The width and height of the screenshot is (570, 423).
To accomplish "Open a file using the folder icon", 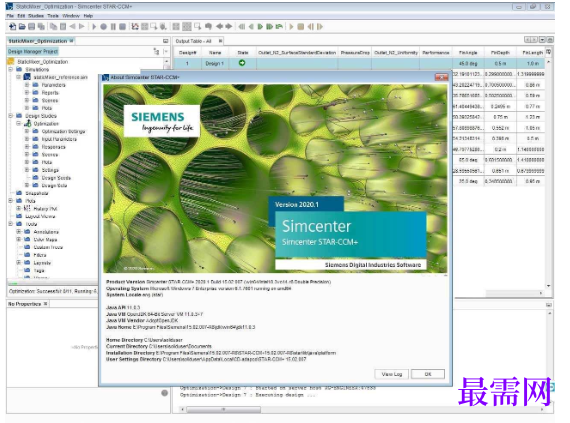I will coord(22,26).
